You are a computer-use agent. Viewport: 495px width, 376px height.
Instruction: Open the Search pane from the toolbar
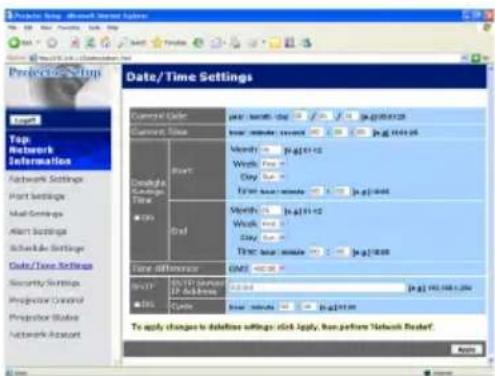click(x=132, y=43)
